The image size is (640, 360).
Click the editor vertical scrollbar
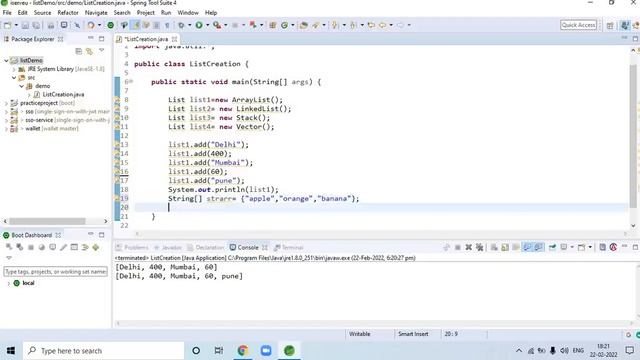click(633, 135)
